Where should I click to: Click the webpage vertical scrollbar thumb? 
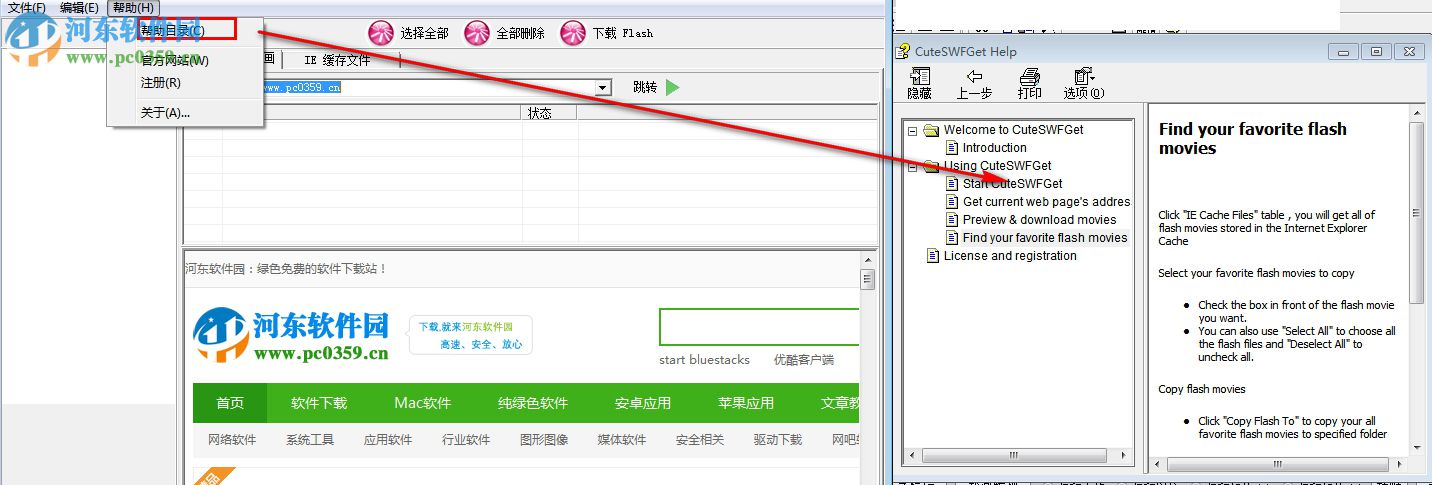868,279
